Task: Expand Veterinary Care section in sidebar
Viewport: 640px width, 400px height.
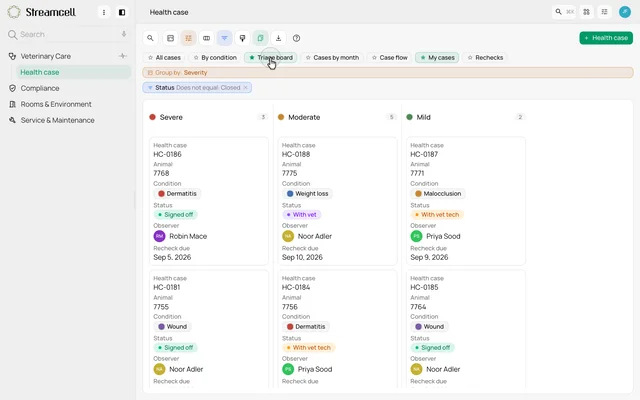Action: (46, 56)
